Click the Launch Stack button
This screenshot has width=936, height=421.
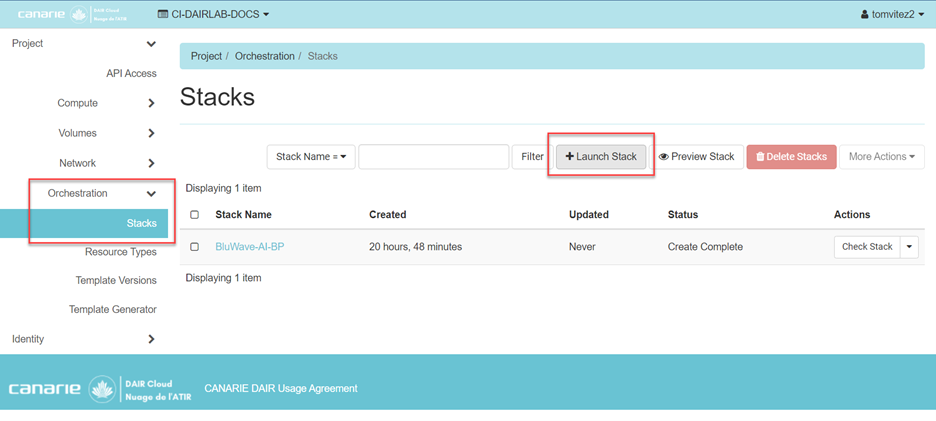(x=601, y=157)
